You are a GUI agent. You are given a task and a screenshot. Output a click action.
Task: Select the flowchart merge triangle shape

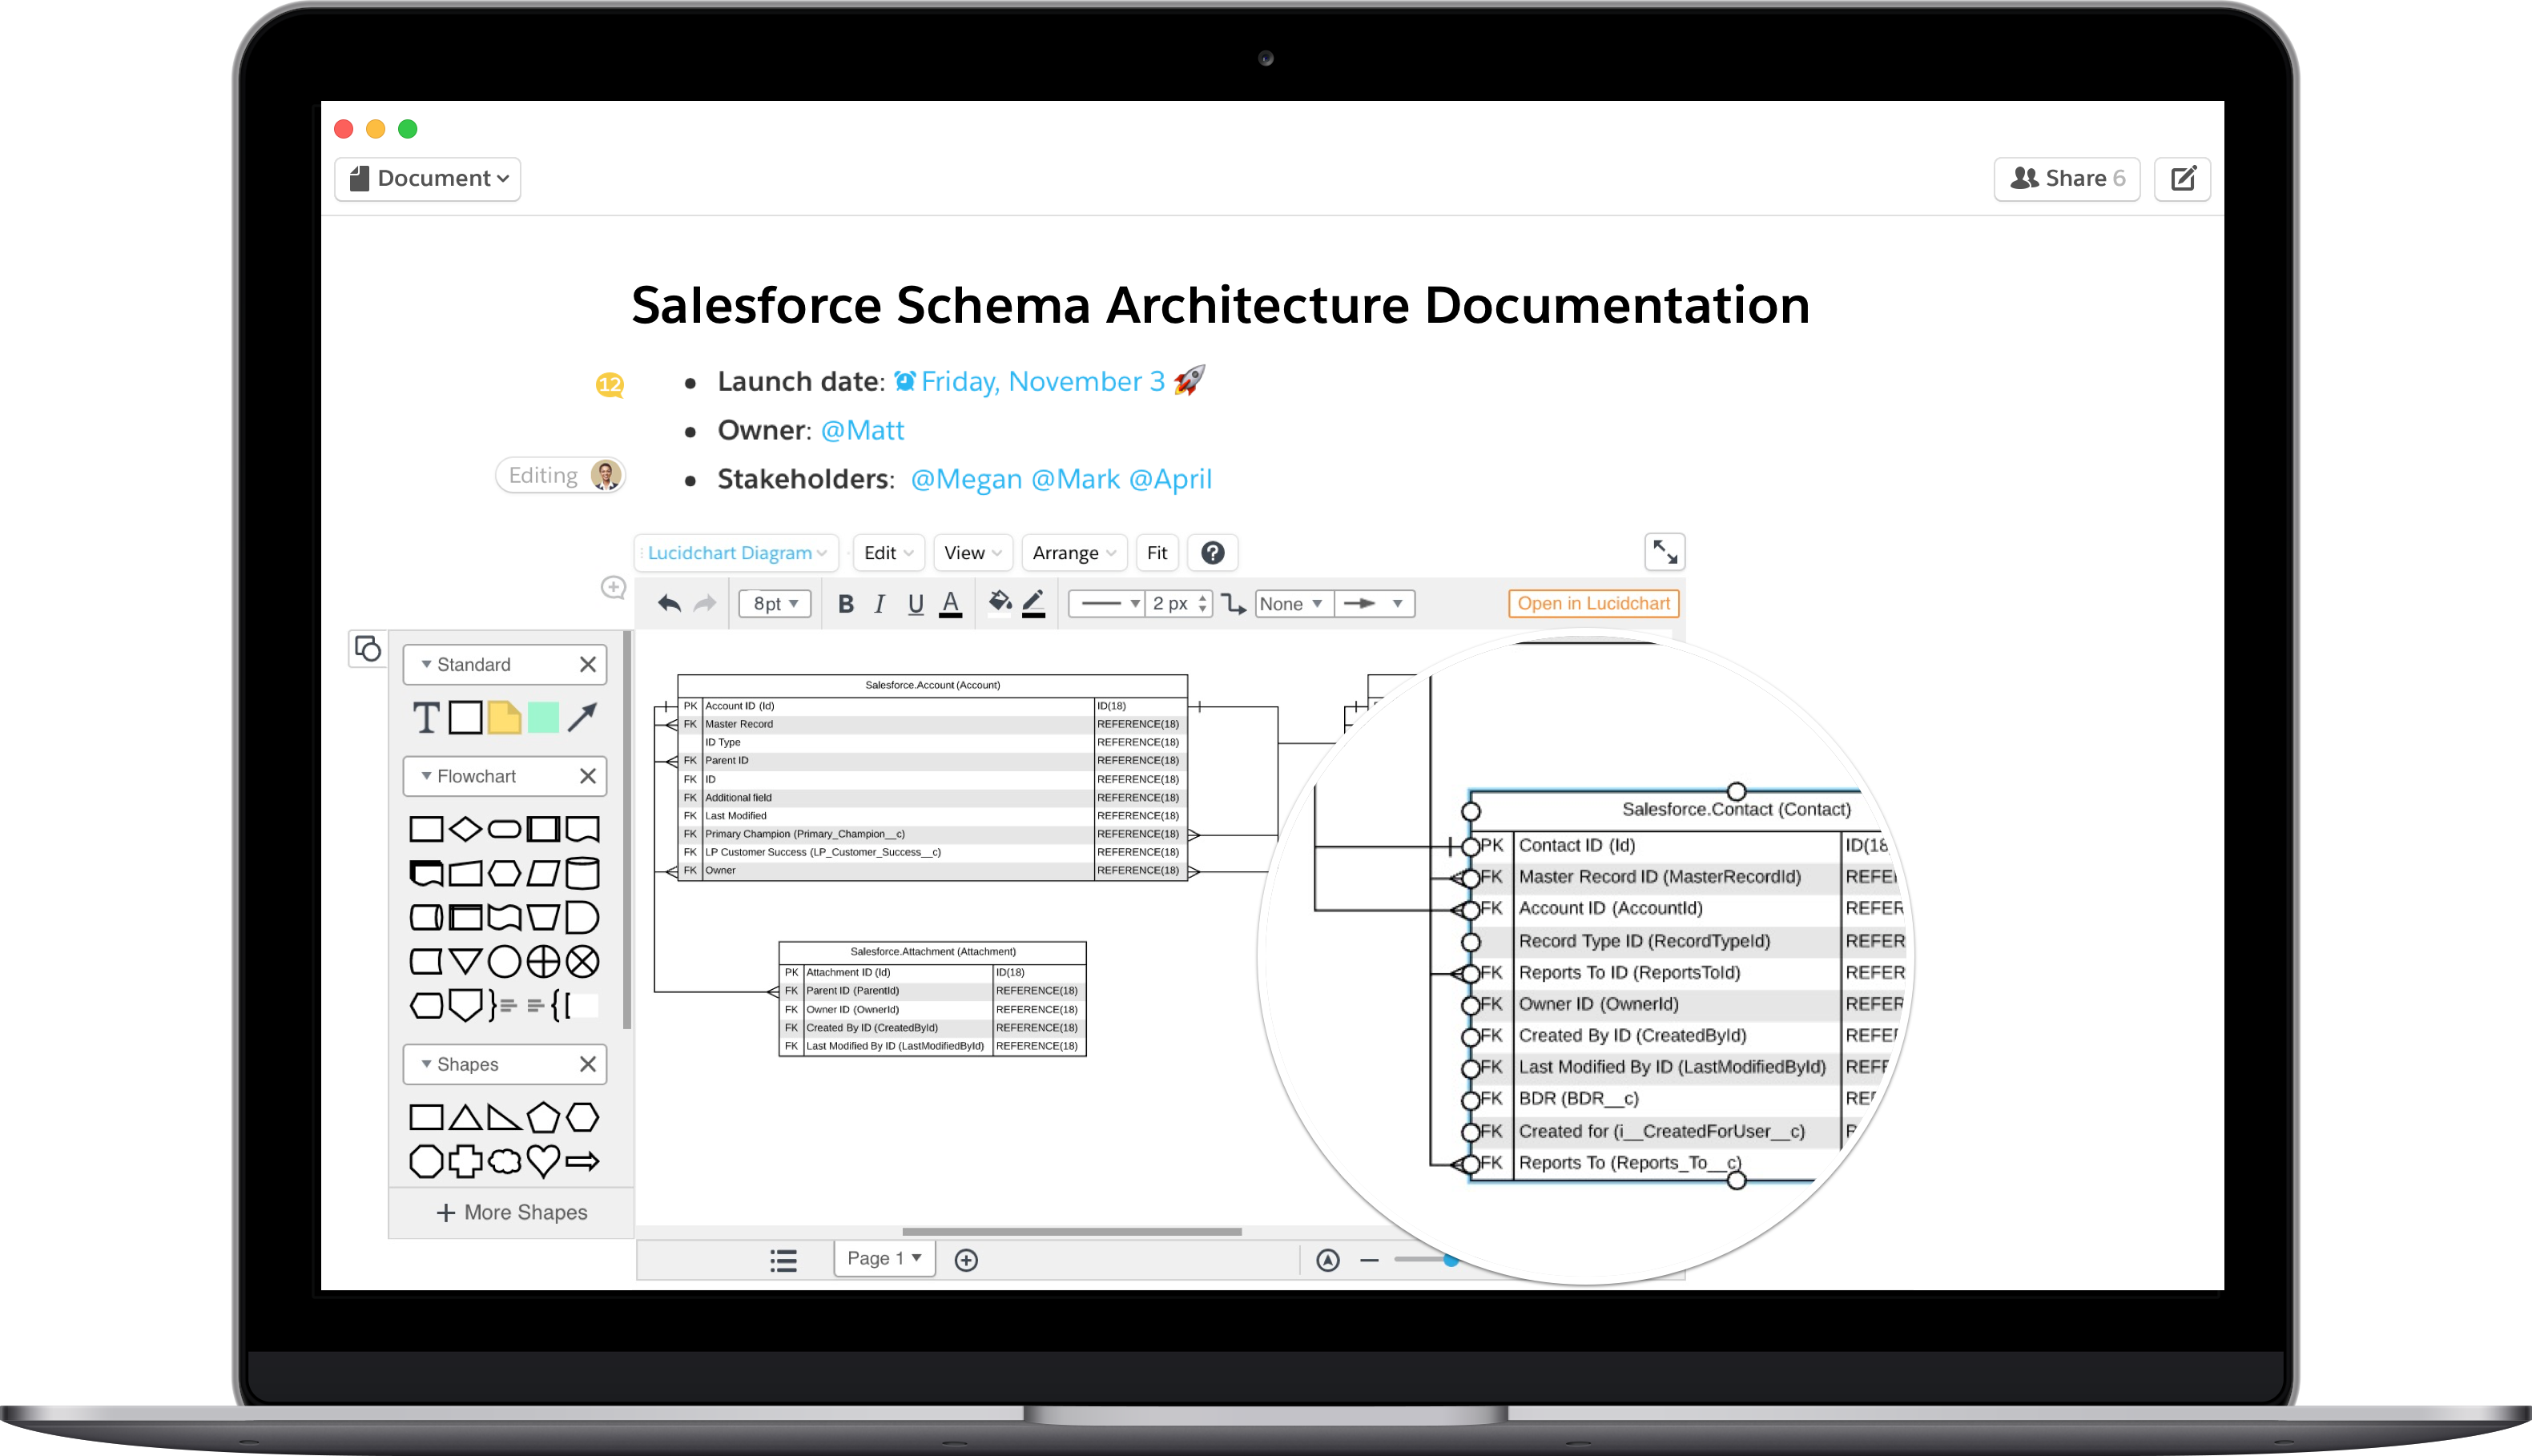[x=465, y=962]
